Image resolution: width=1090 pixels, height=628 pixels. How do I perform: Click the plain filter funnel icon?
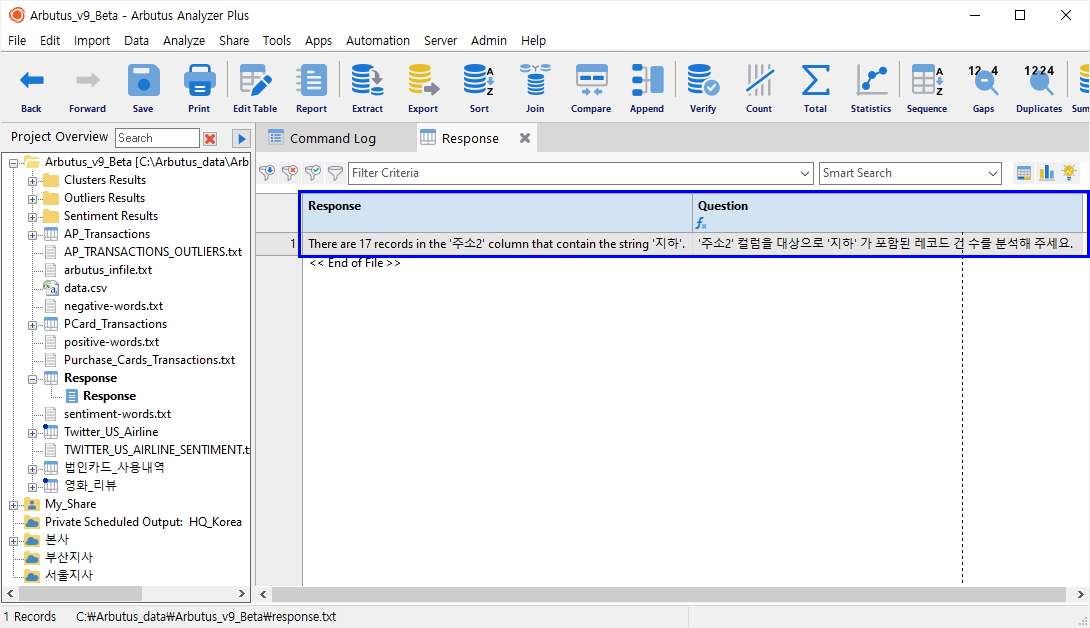(x=335, y=172)
